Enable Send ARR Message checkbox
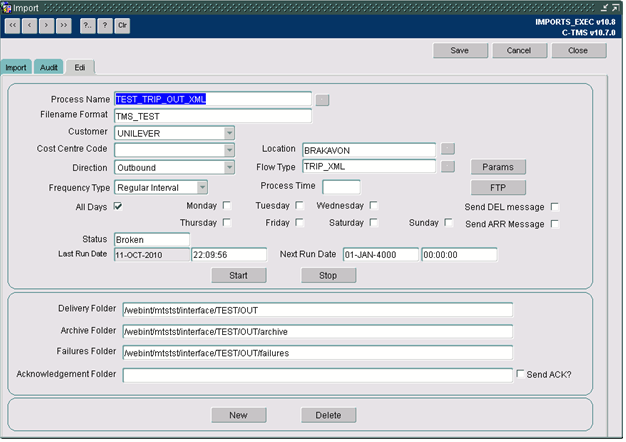Viewport: 626px width, 442px height. click(555, 224)
